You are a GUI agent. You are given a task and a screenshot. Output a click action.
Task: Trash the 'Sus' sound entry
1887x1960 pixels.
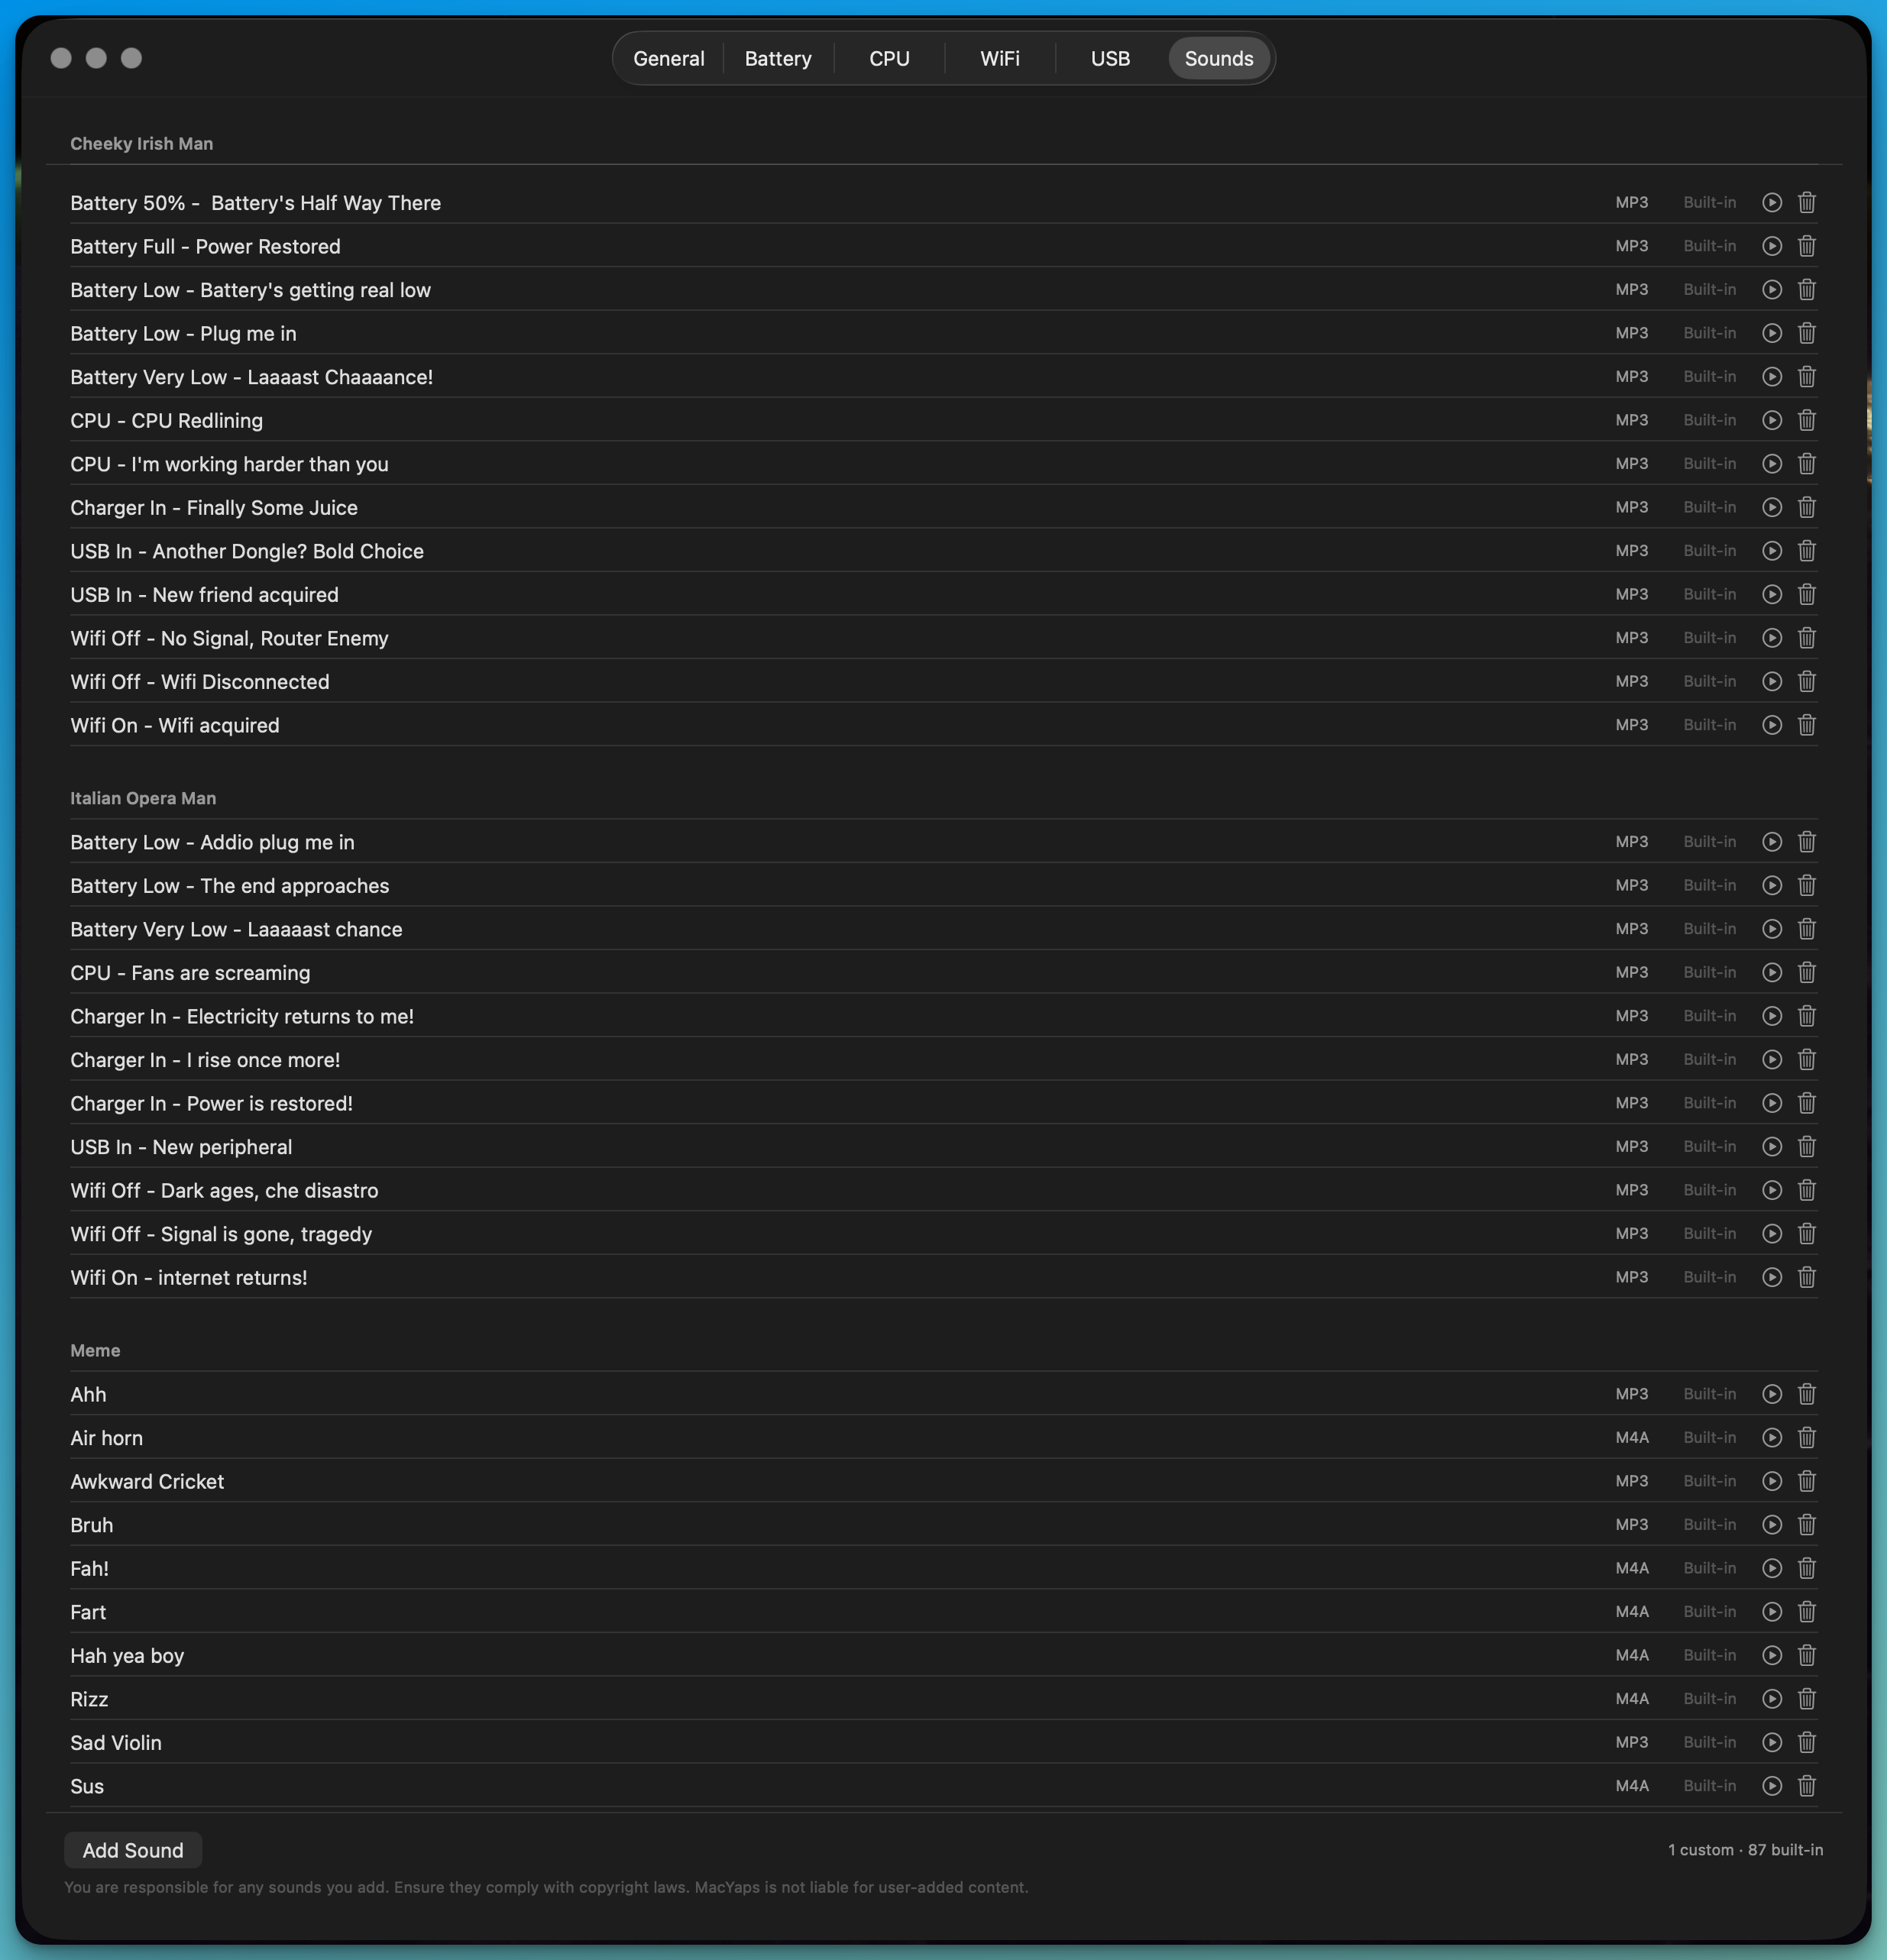click(x=1806, y=1785)
